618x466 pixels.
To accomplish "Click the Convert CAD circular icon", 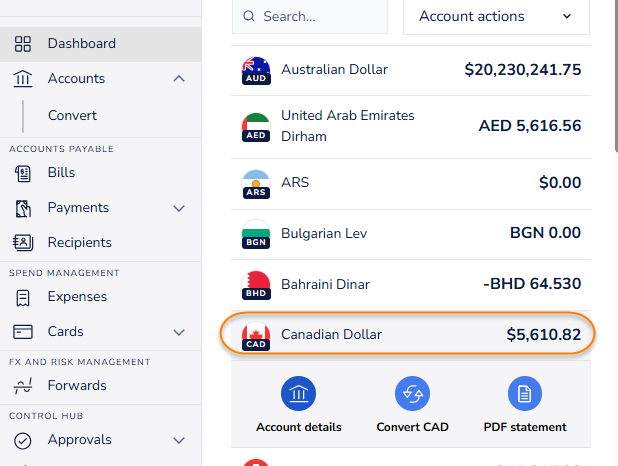I will [412, 394].
